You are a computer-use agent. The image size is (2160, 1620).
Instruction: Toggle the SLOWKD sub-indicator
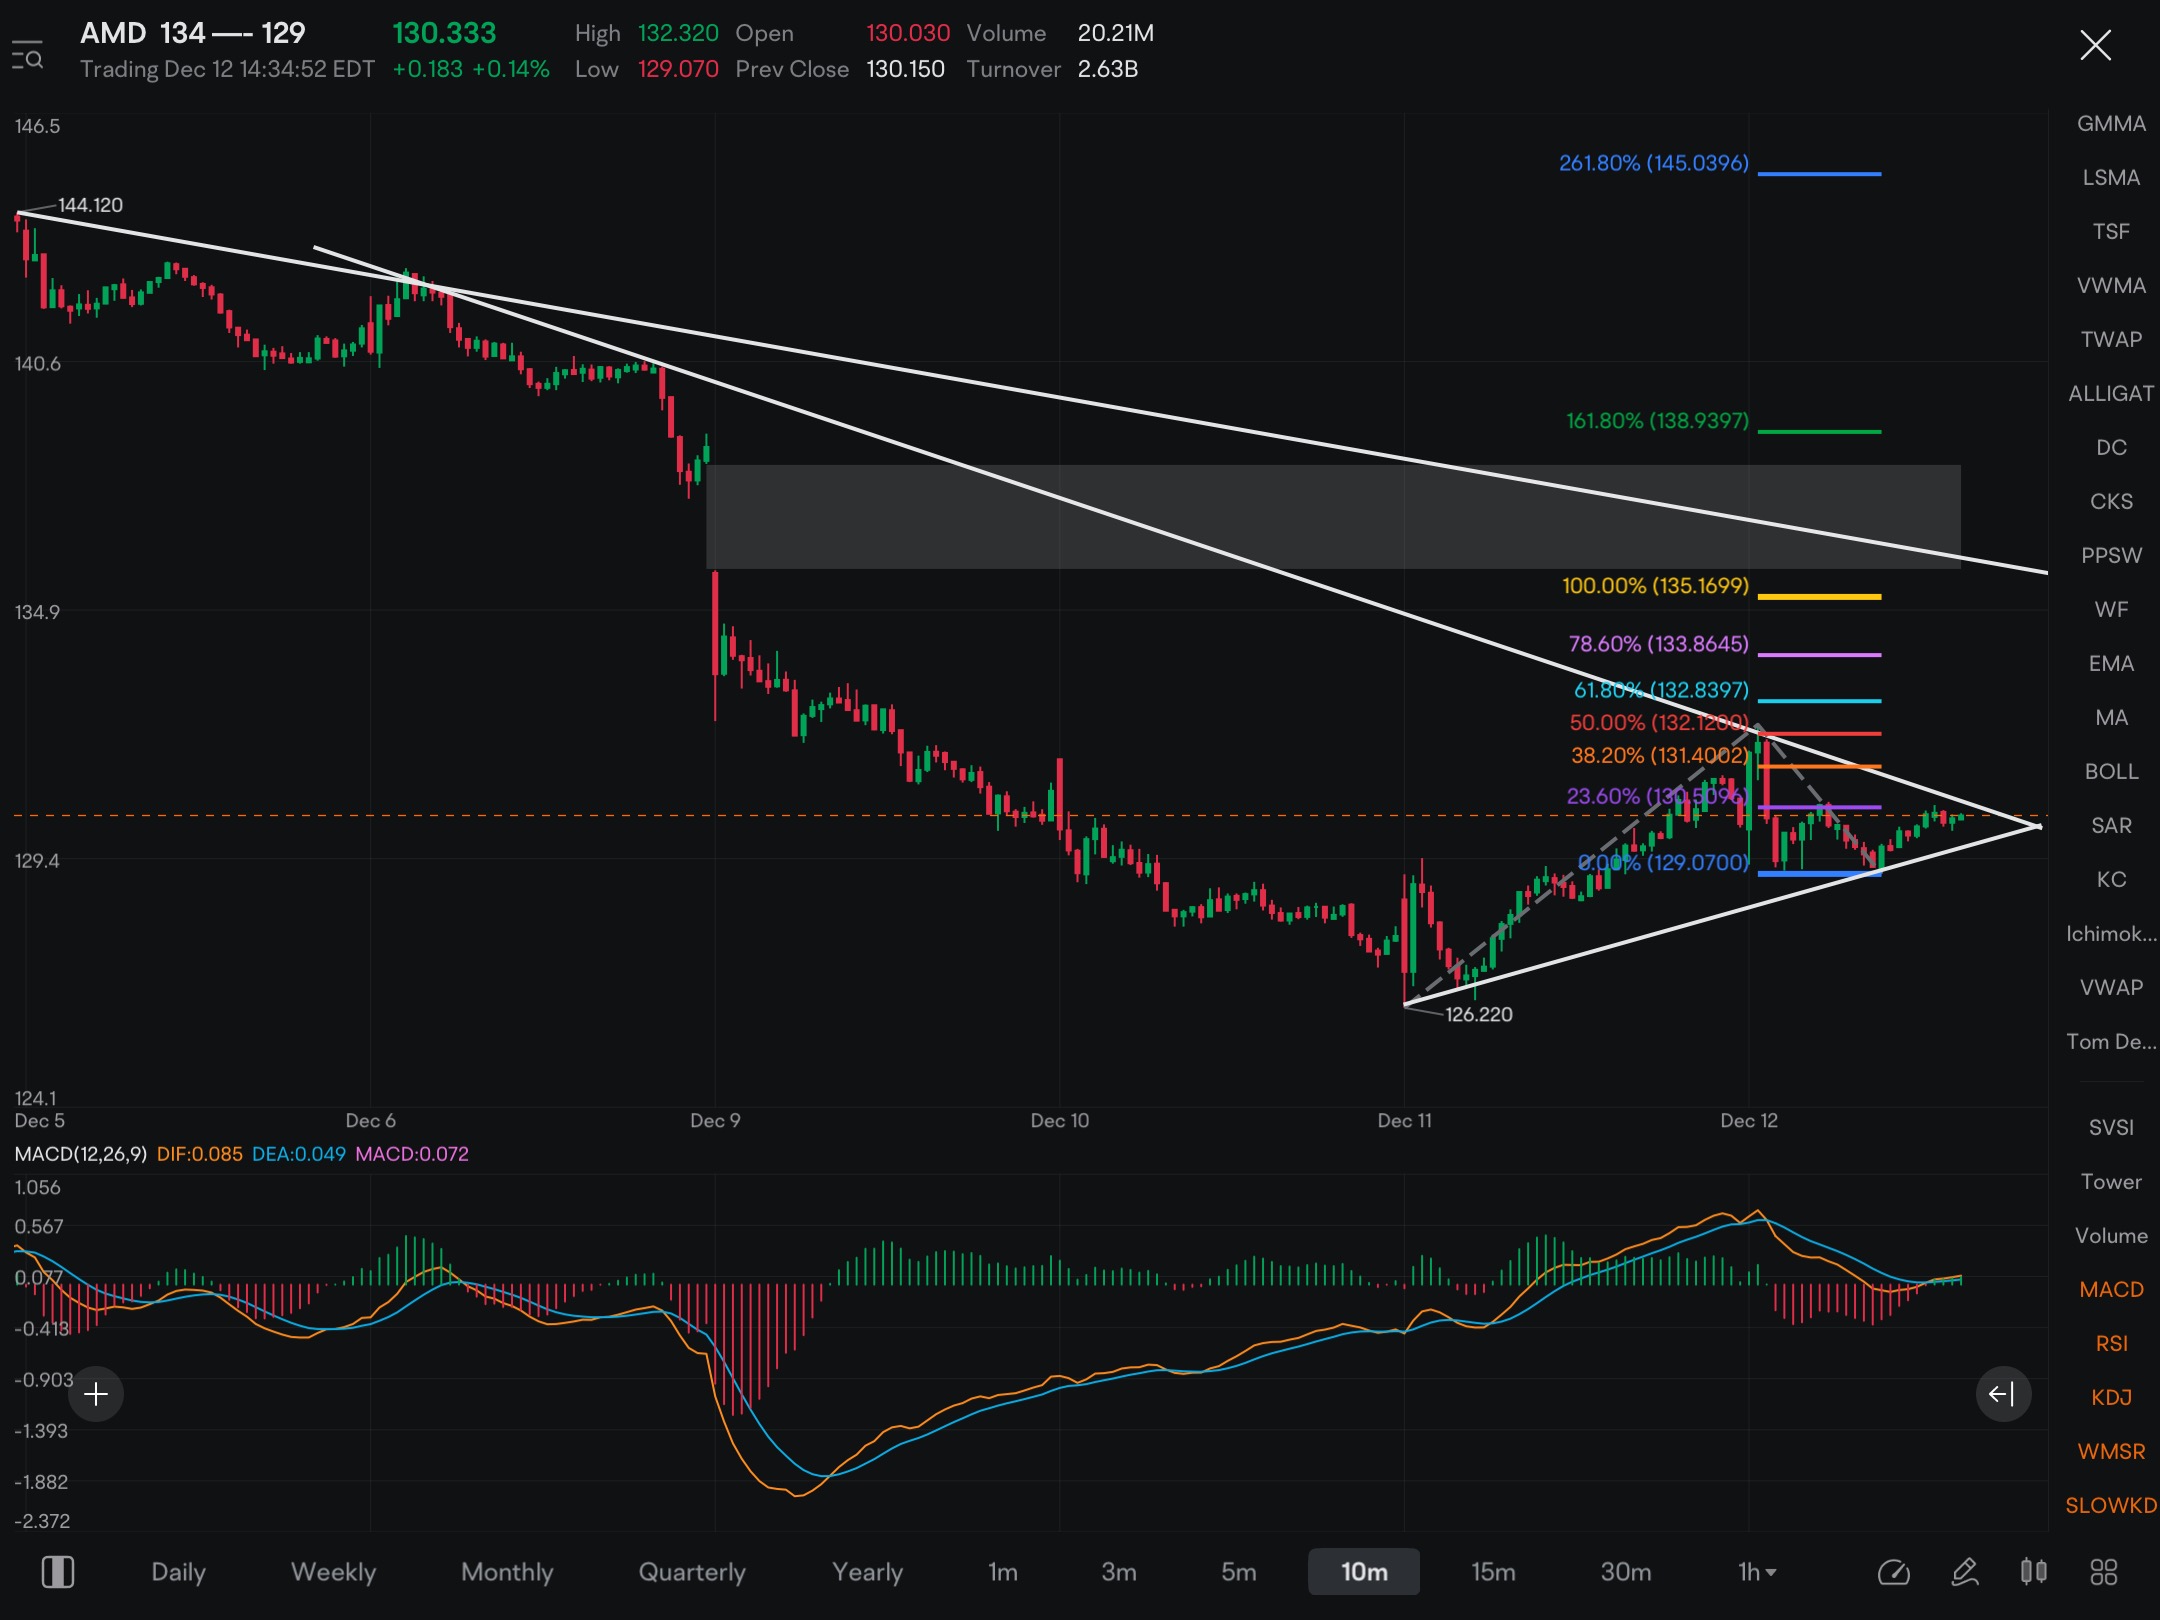pyautogui.click(x=2111, y=1506)
